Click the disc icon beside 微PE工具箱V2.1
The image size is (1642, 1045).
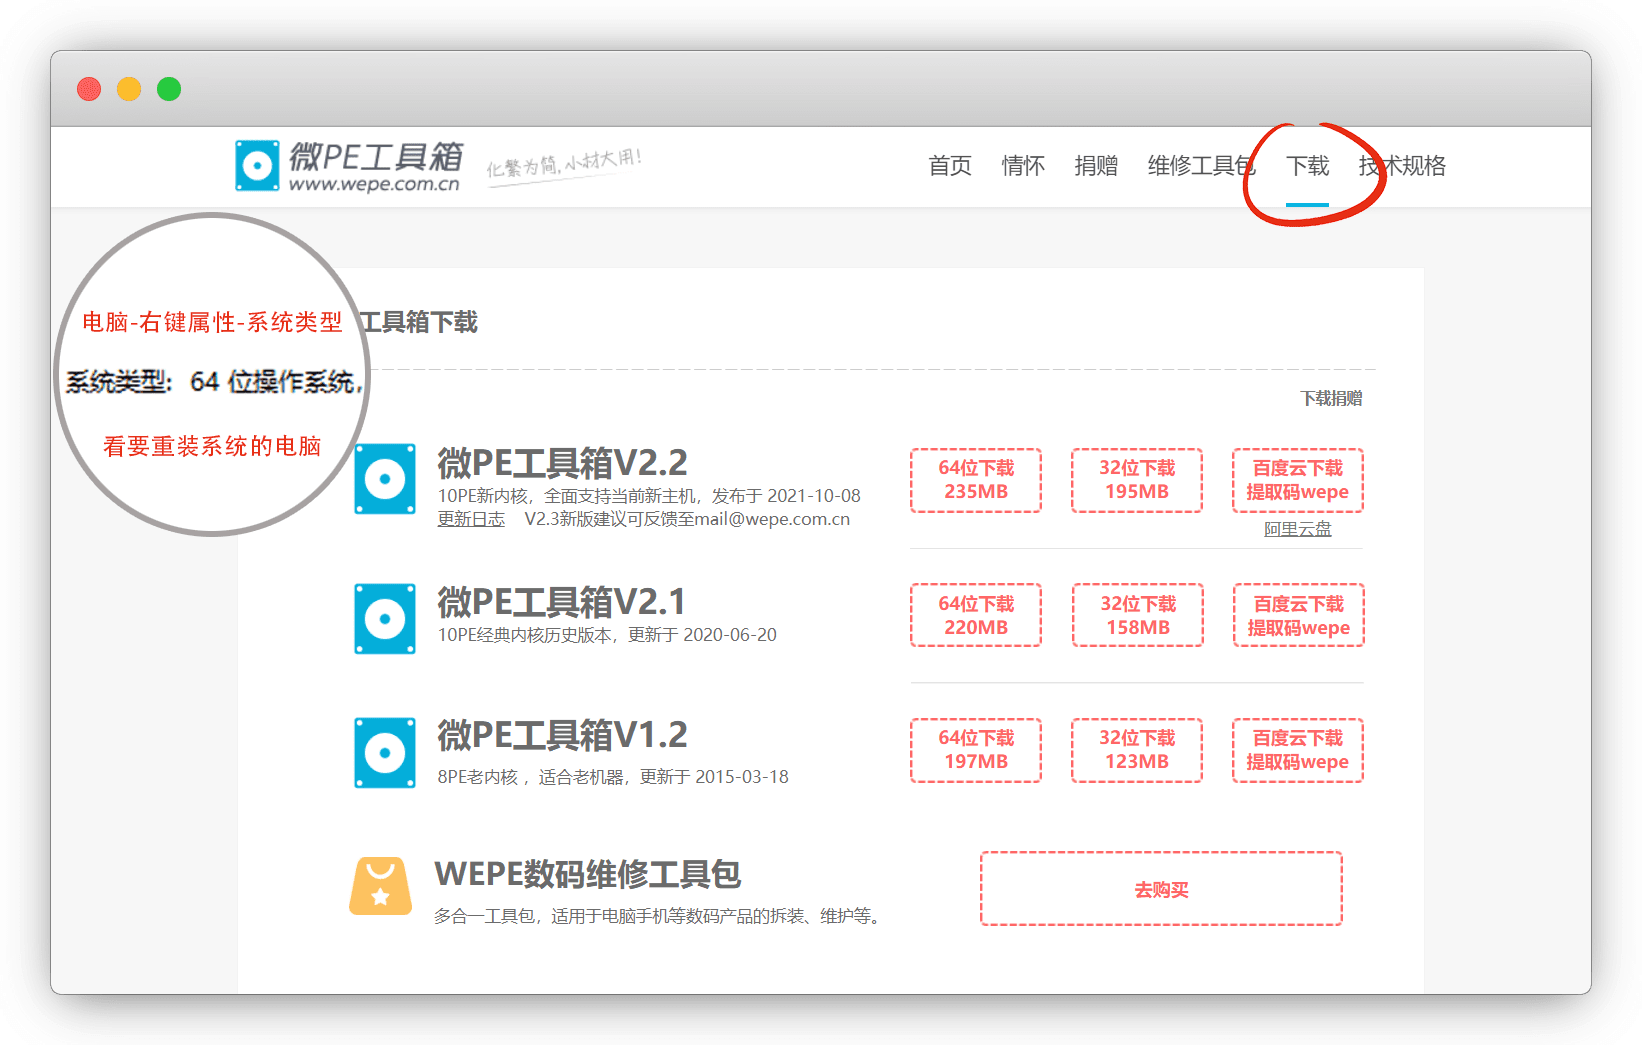coord(385,619)
